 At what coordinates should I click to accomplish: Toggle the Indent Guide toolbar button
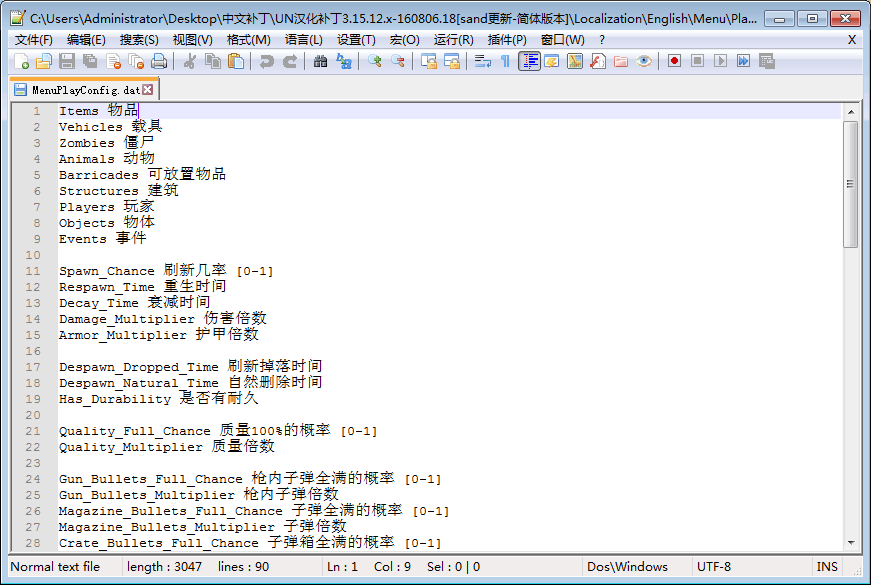pos(529,61)
